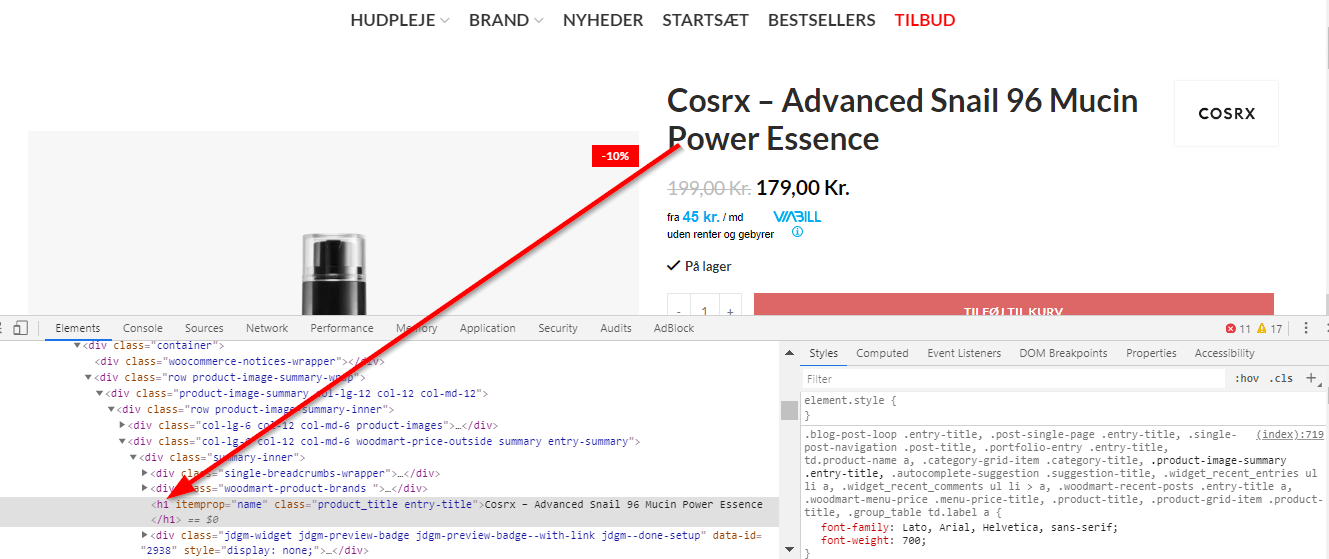
Task: Open the Application tab
Action: click(x=488, y=328)
